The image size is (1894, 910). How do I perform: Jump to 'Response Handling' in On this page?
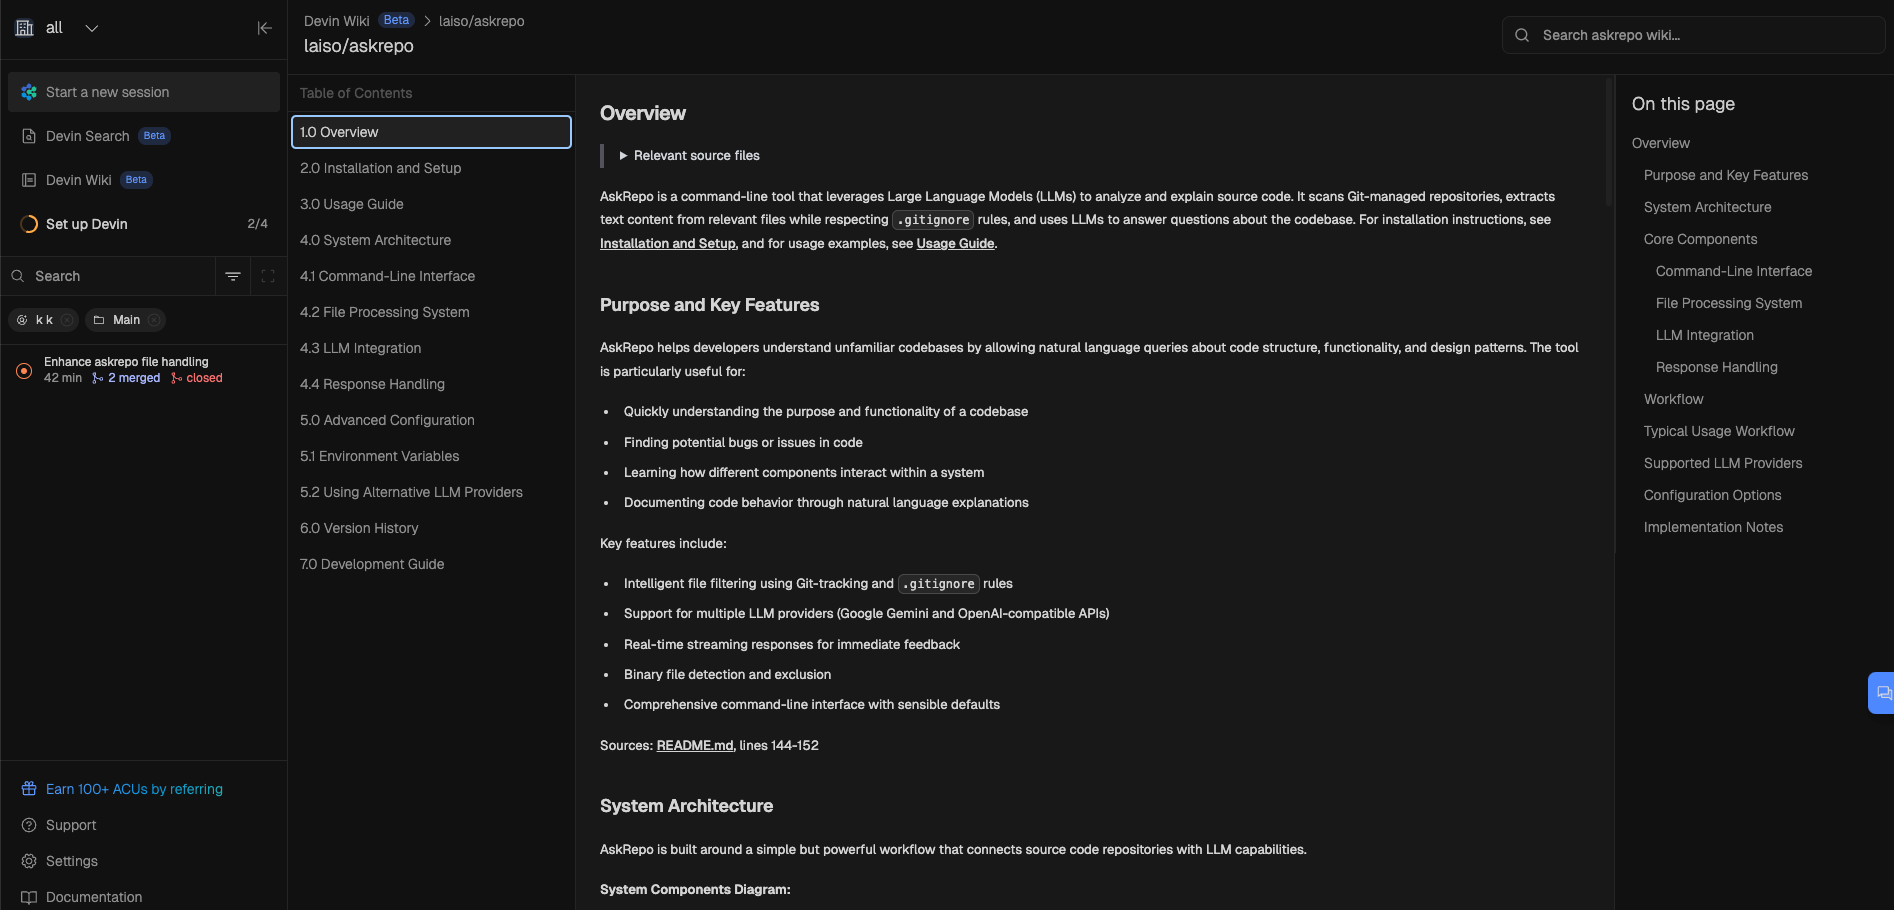(x=1717, y=367)
